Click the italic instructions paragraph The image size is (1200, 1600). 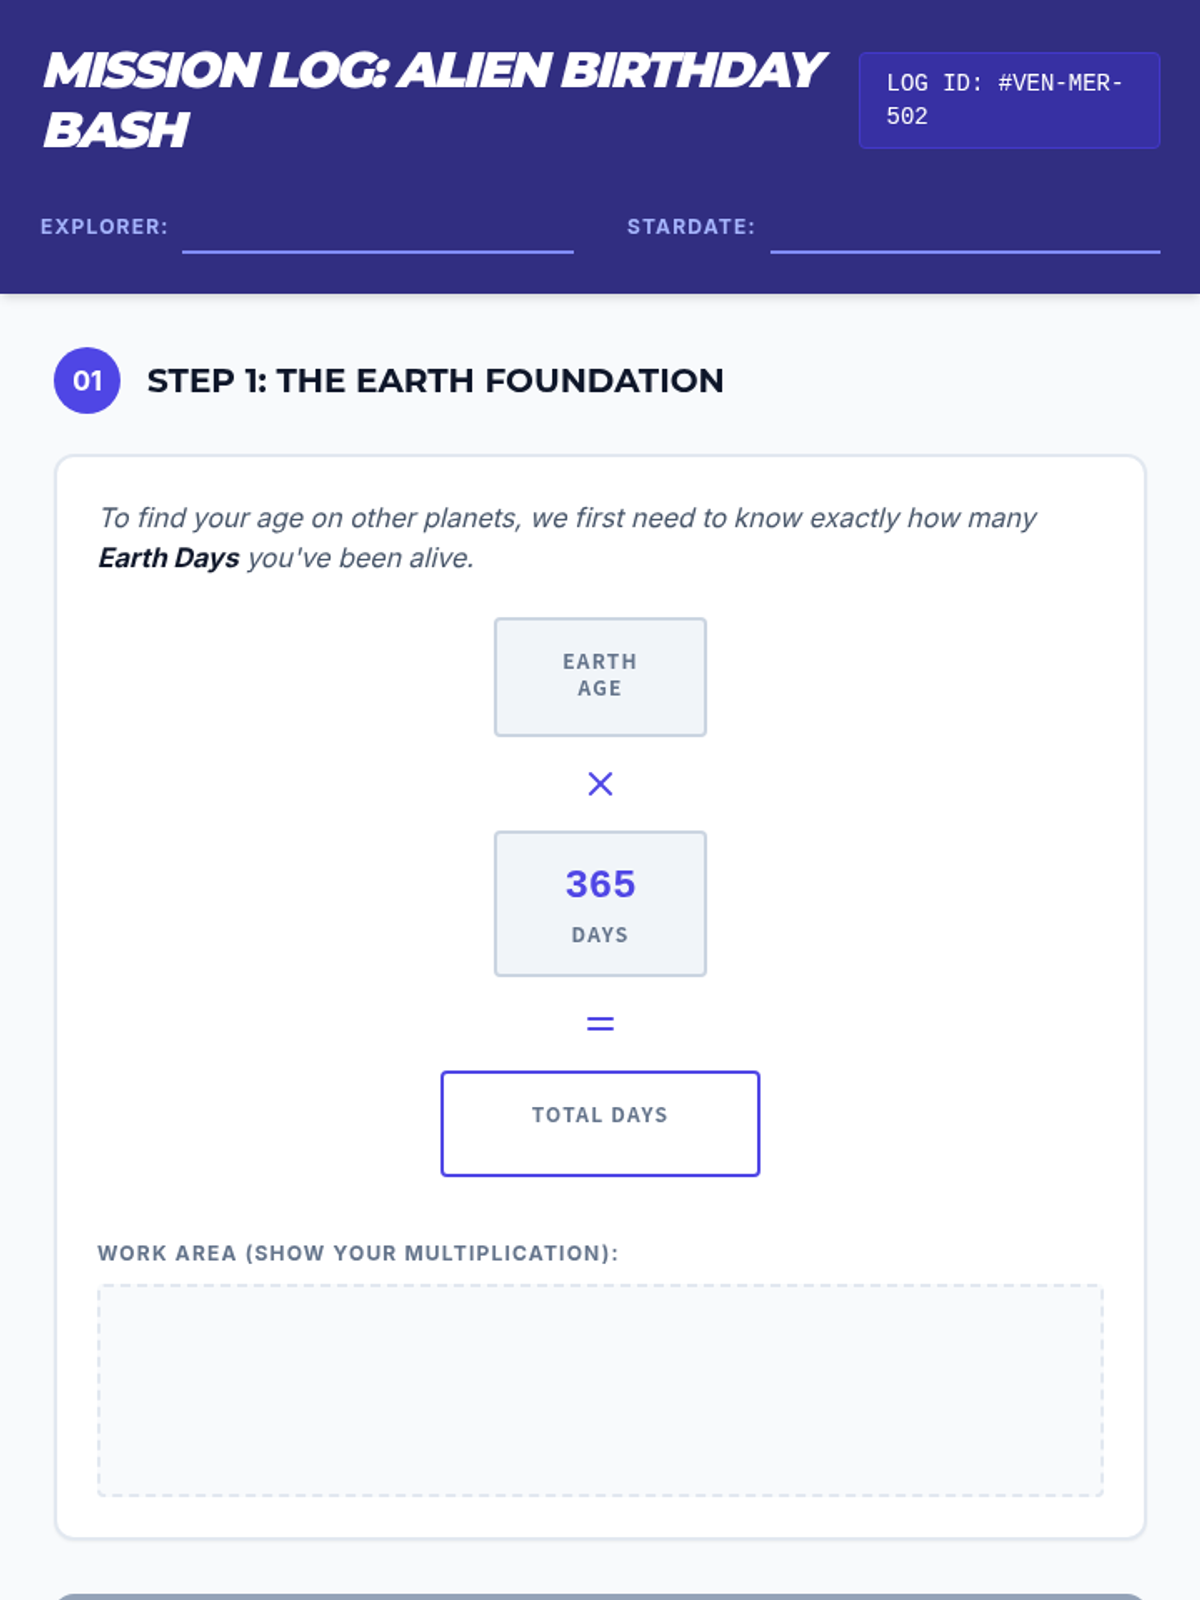pos(567,538)
